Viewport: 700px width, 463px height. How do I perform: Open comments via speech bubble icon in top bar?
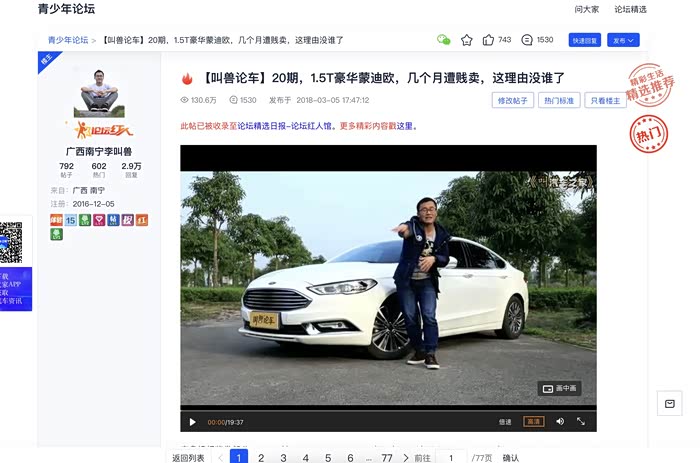527,40
